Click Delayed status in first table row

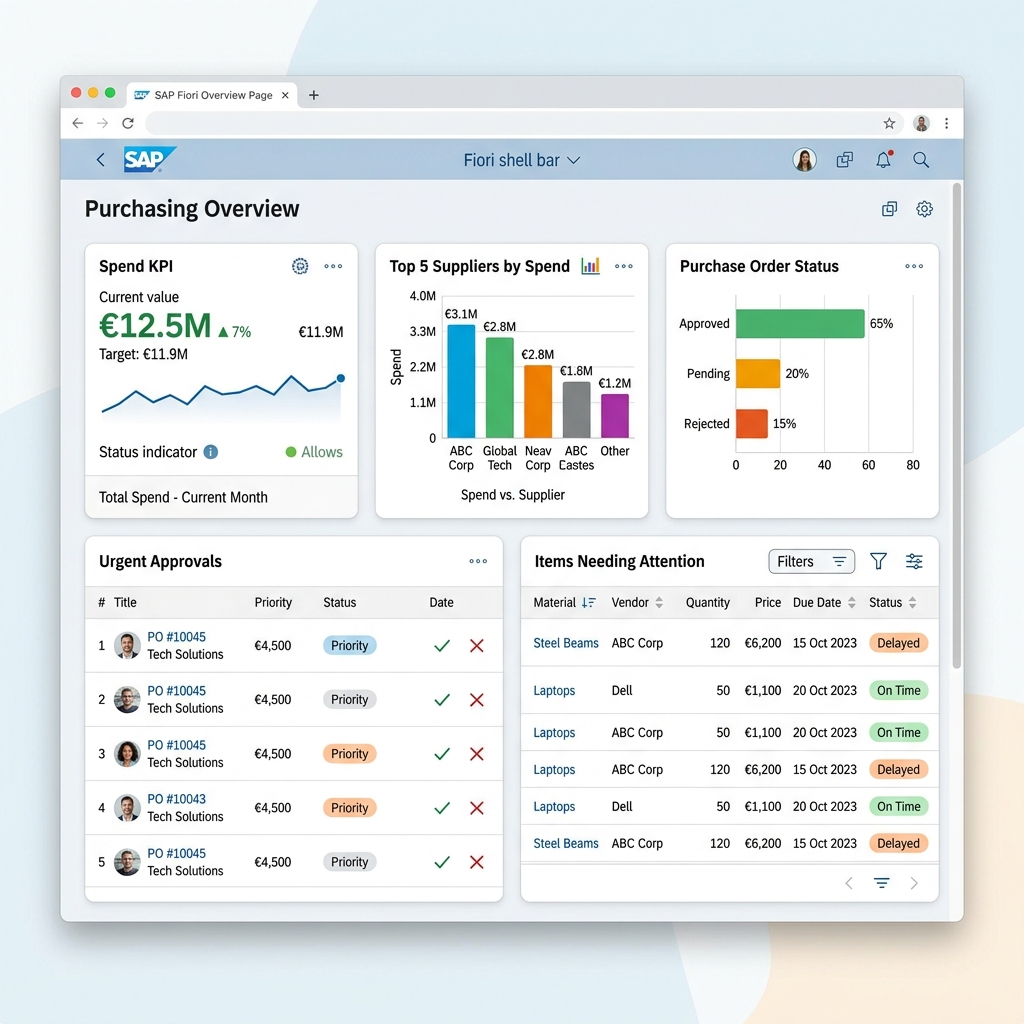(x=898, y=643)
